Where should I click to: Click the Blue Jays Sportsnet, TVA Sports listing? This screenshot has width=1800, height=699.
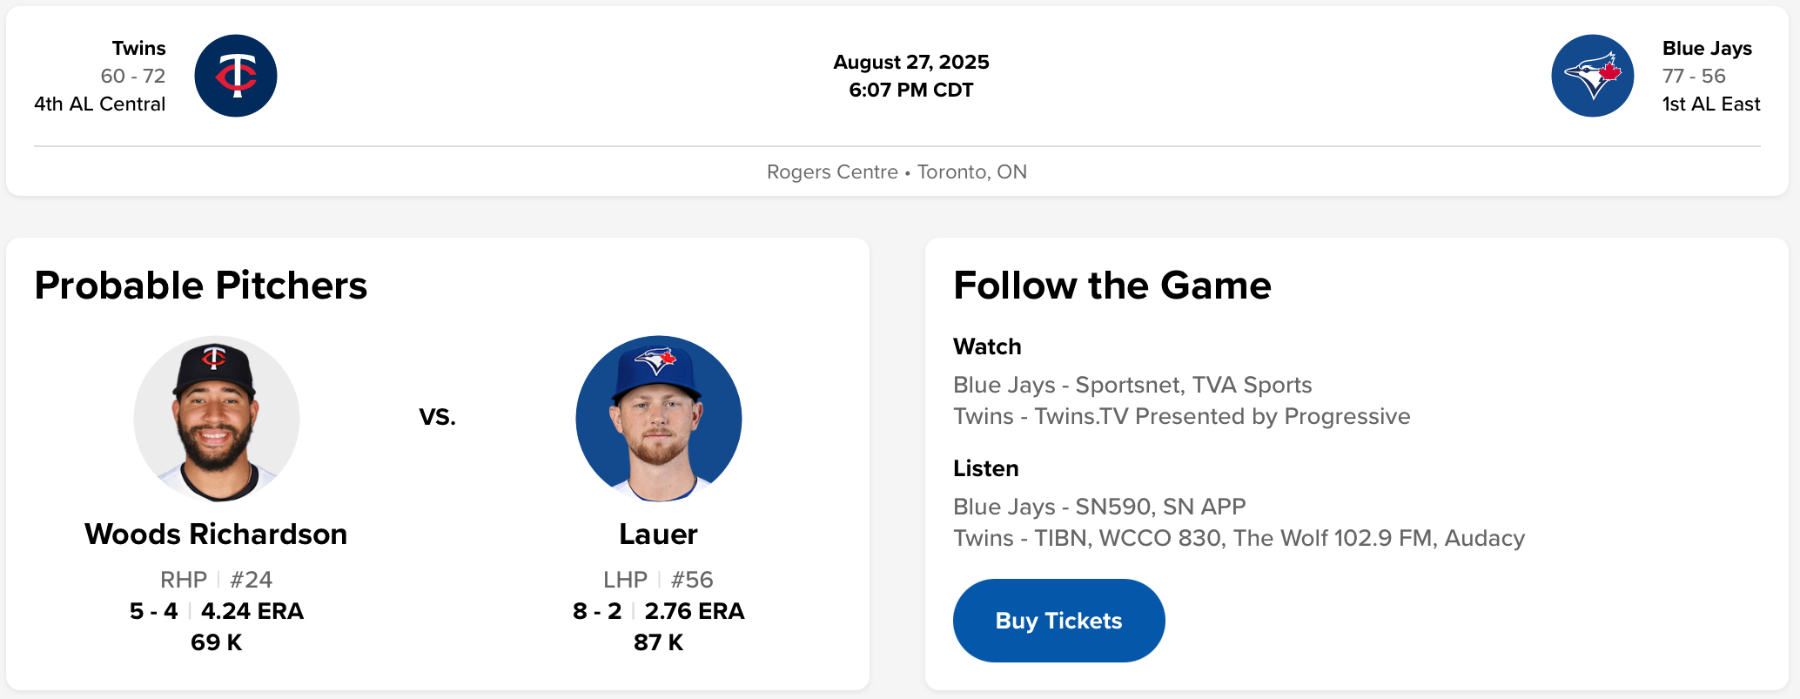point(1132,385)
